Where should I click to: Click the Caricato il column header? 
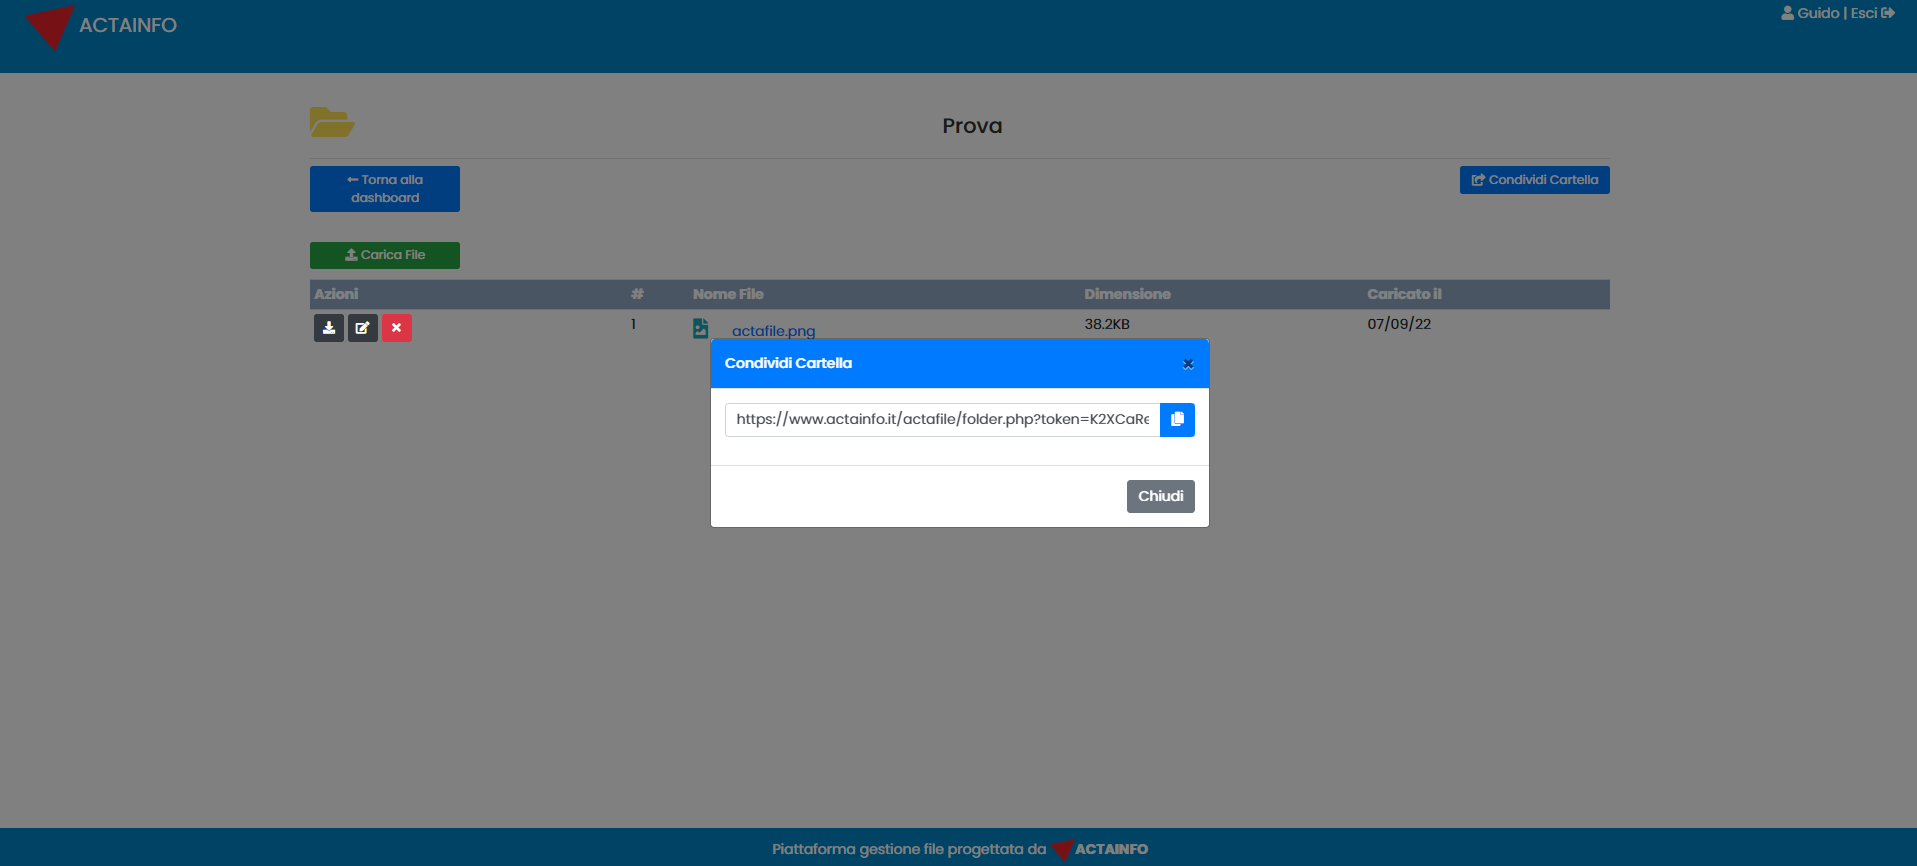click(x=1404, y=294)
